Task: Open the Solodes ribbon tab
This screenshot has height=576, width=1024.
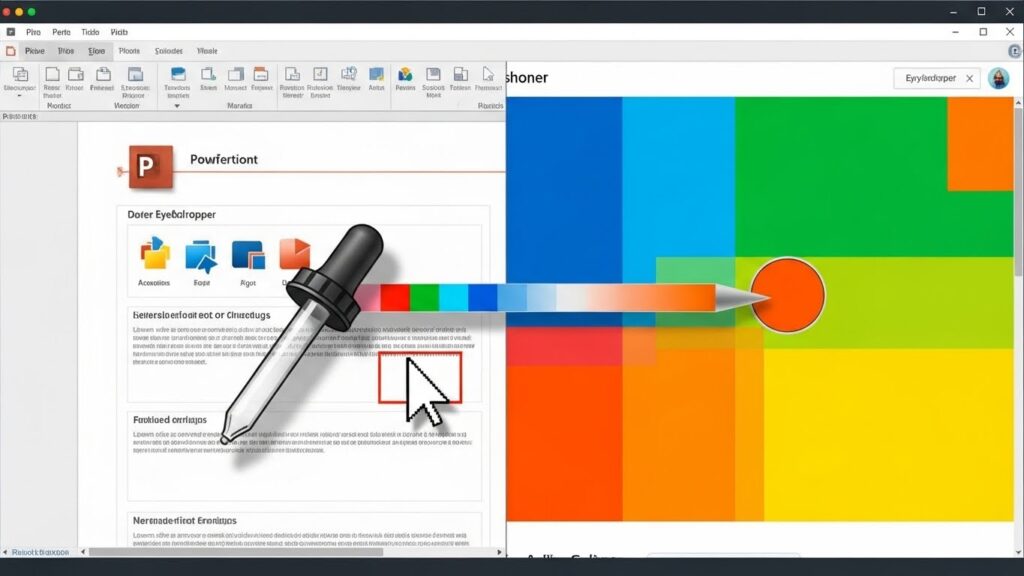Action: click(169, 50)
